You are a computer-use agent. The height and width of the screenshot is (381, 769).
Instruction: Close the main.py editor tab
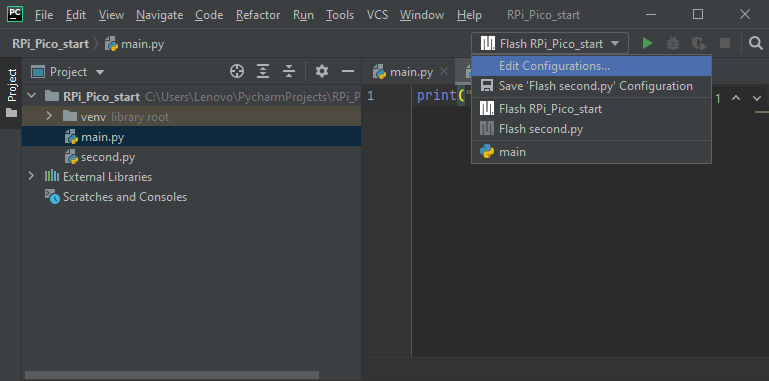coord(444,72)
